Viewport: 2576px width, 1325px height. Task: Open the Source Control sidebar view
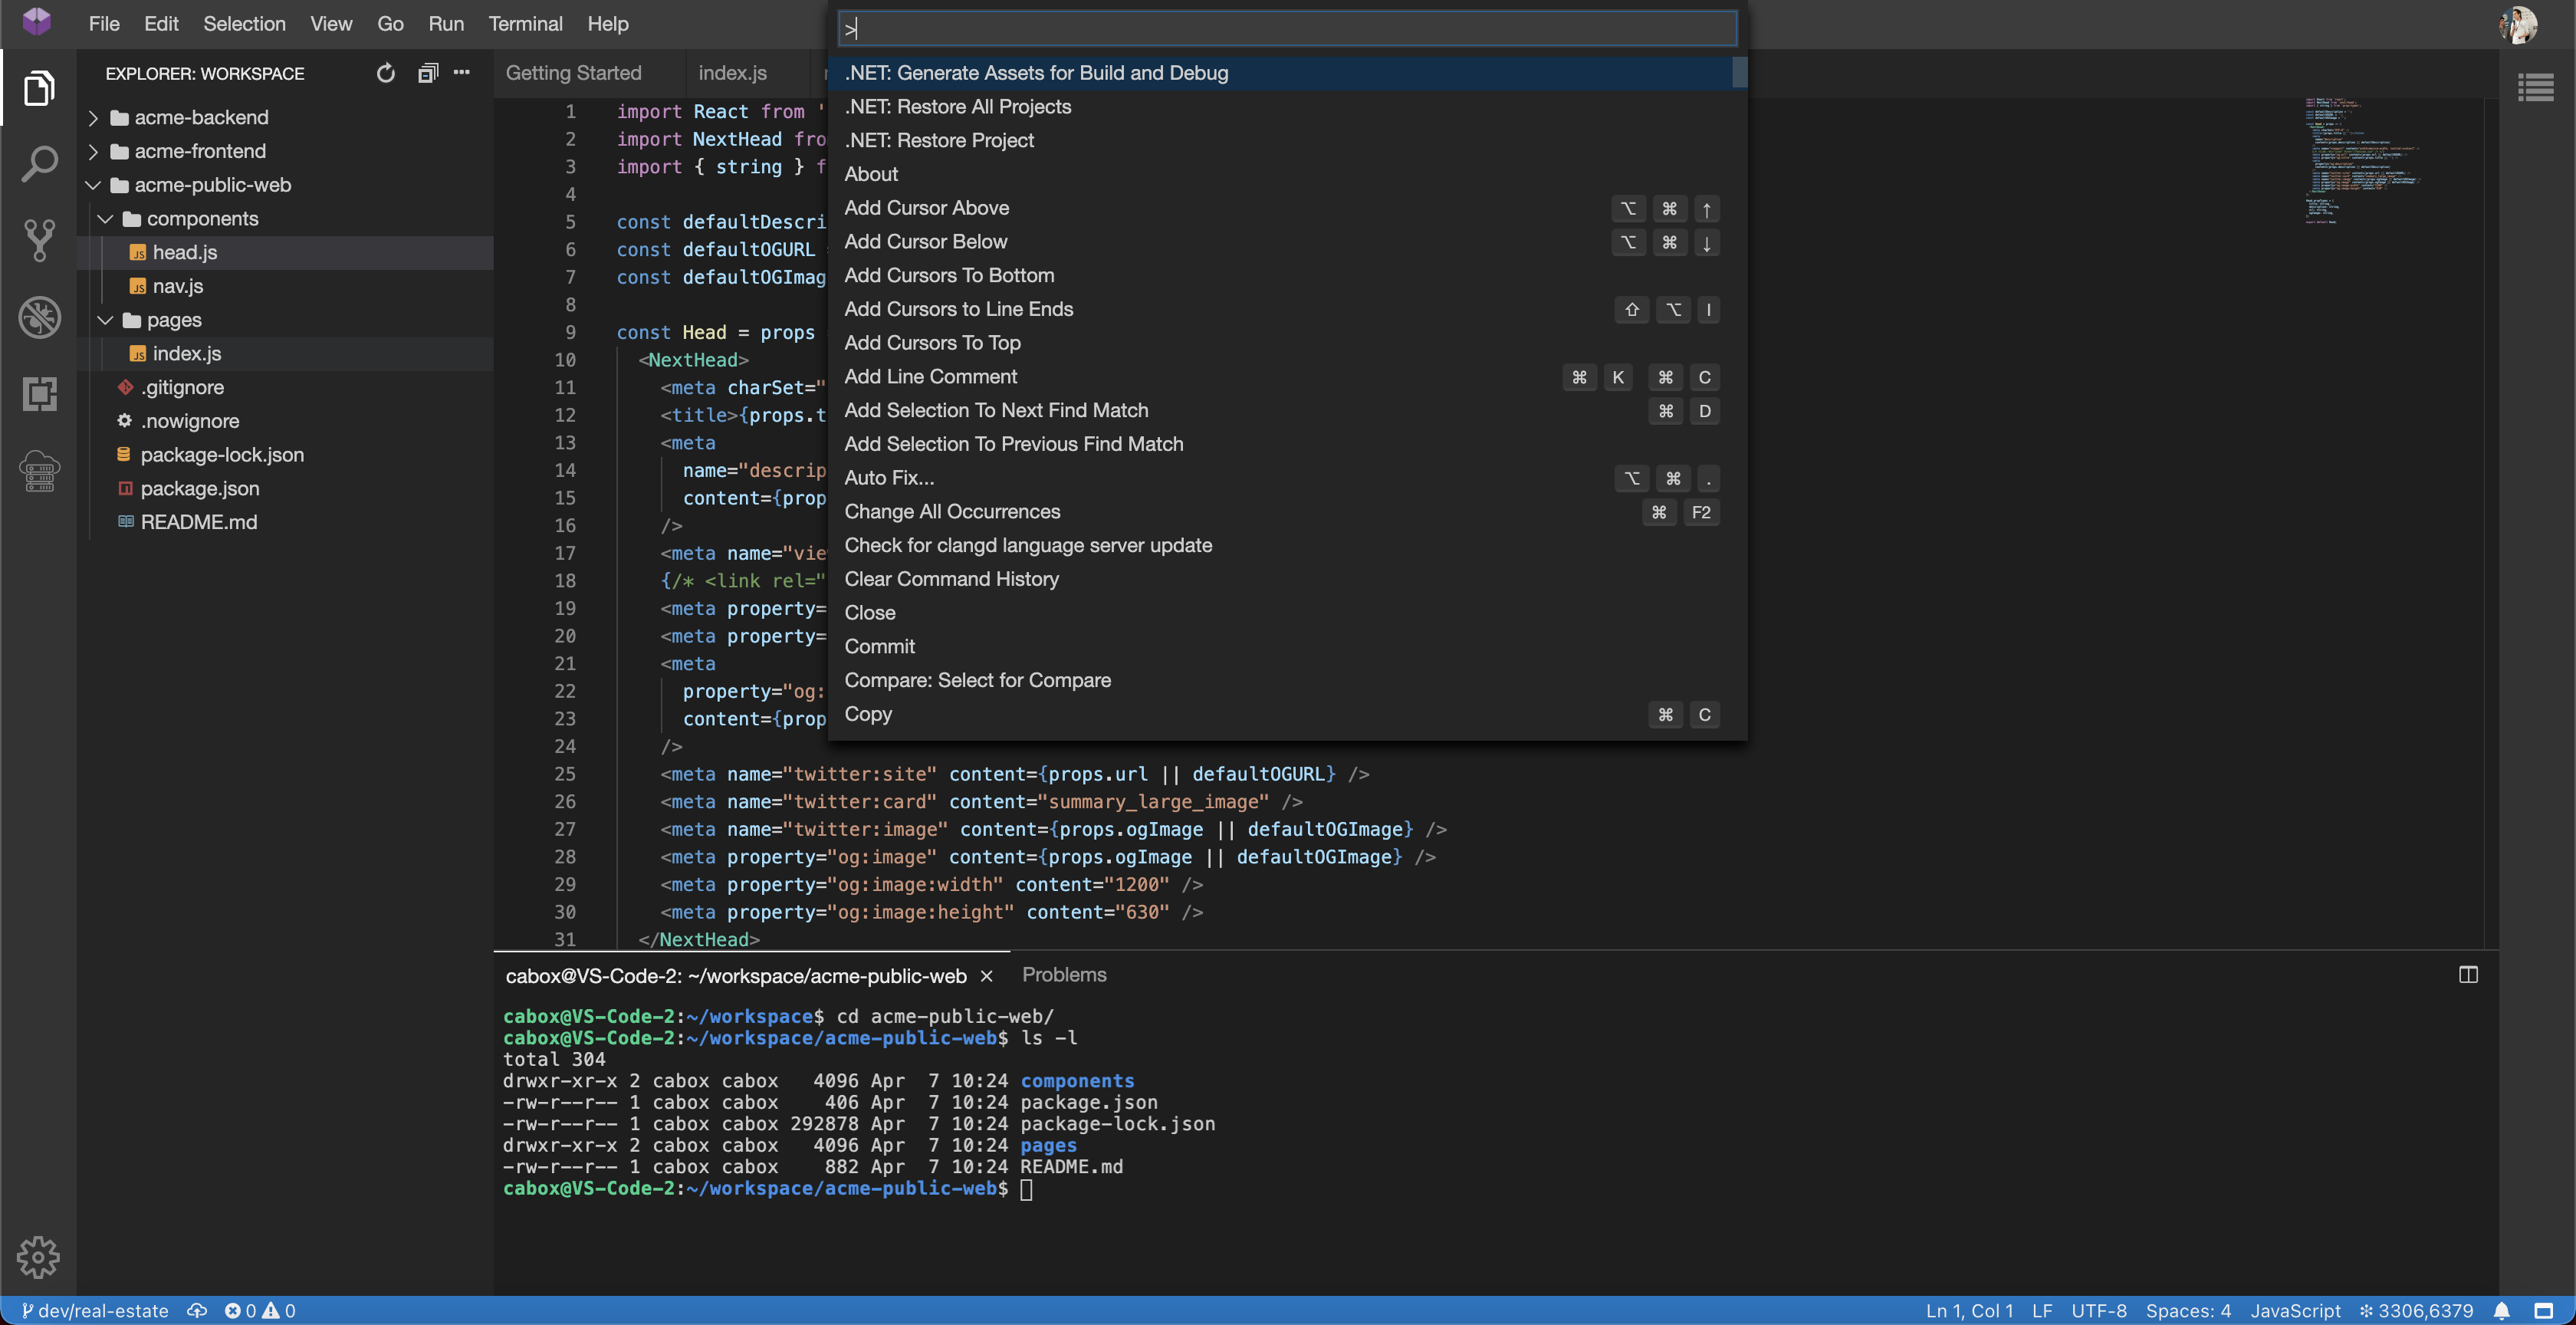coord(39,240)
